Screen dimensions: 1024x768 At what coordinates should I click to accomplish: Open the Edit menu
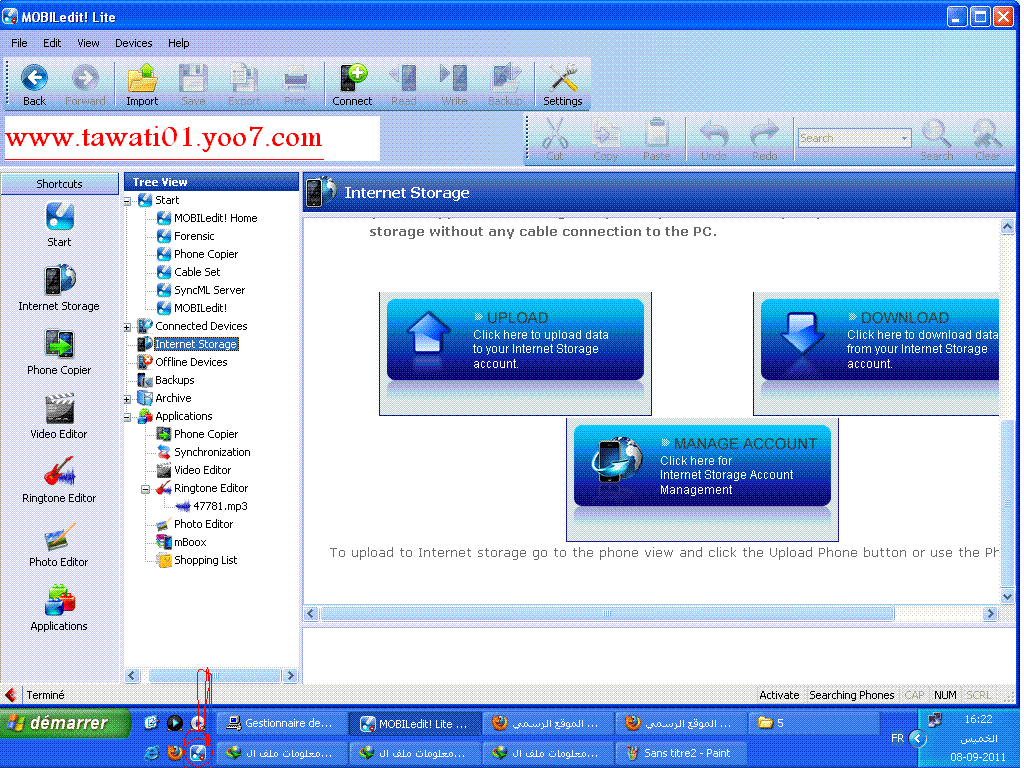tap(52, 43)
